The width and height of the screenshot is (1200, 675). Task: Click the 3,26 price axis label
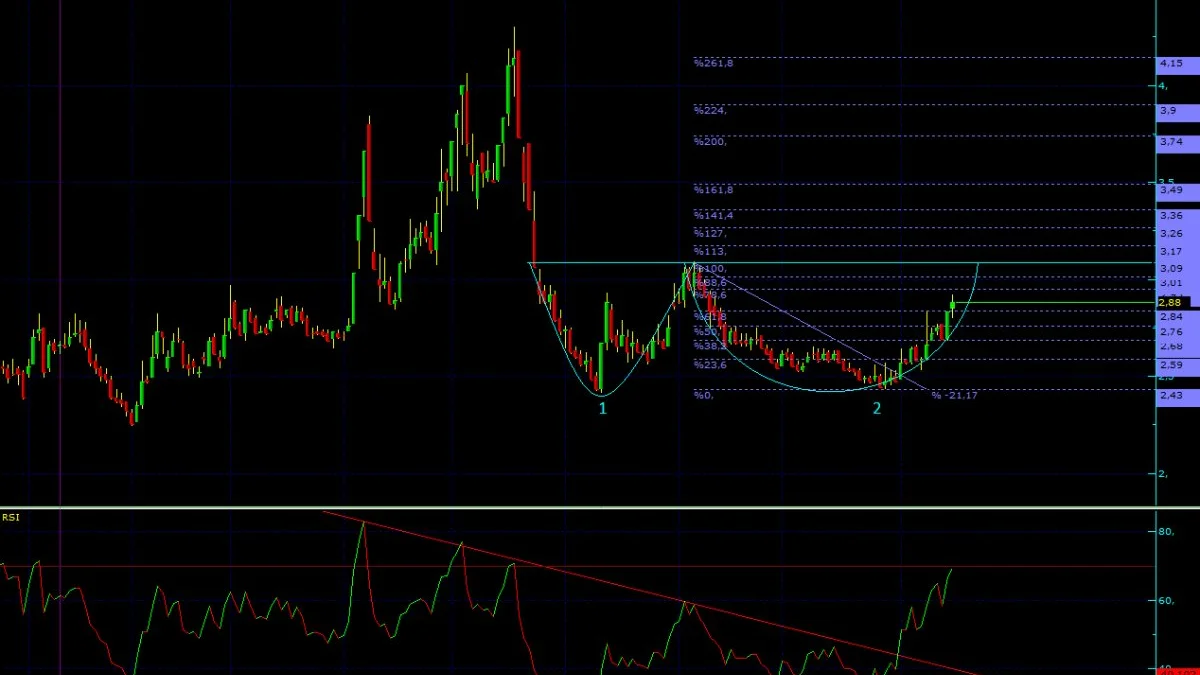click(x=1171, y=233)
